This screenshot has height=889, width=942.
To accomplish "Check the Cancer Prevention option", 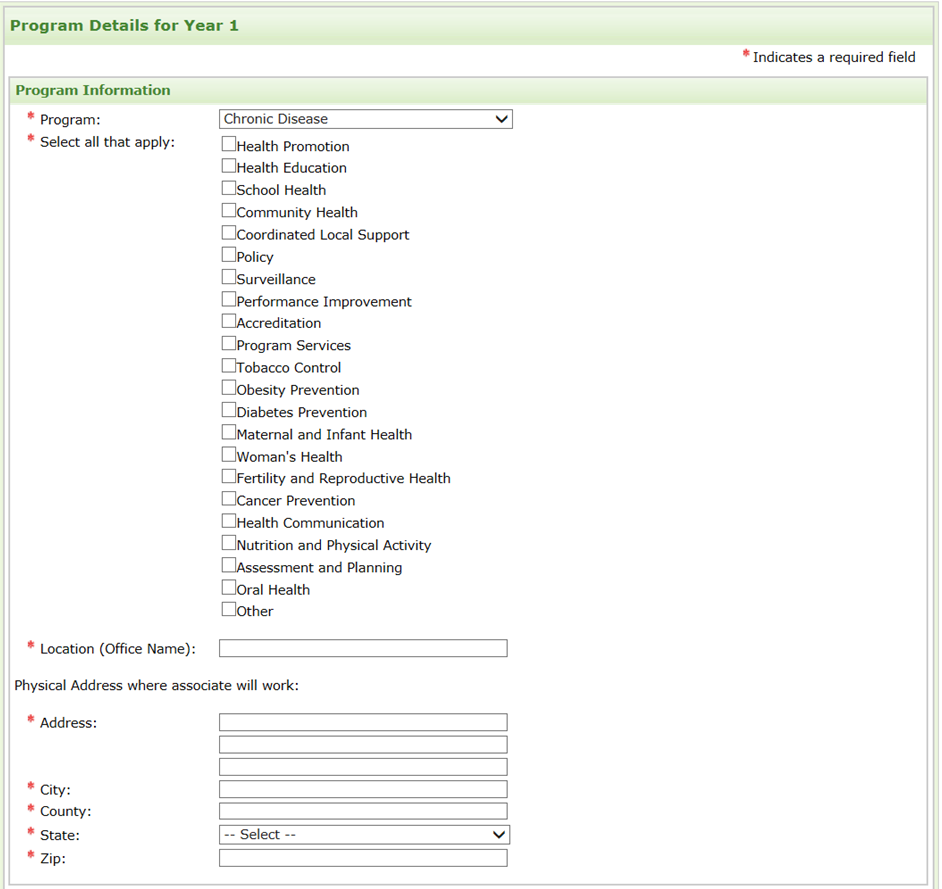I will (229, 499).
